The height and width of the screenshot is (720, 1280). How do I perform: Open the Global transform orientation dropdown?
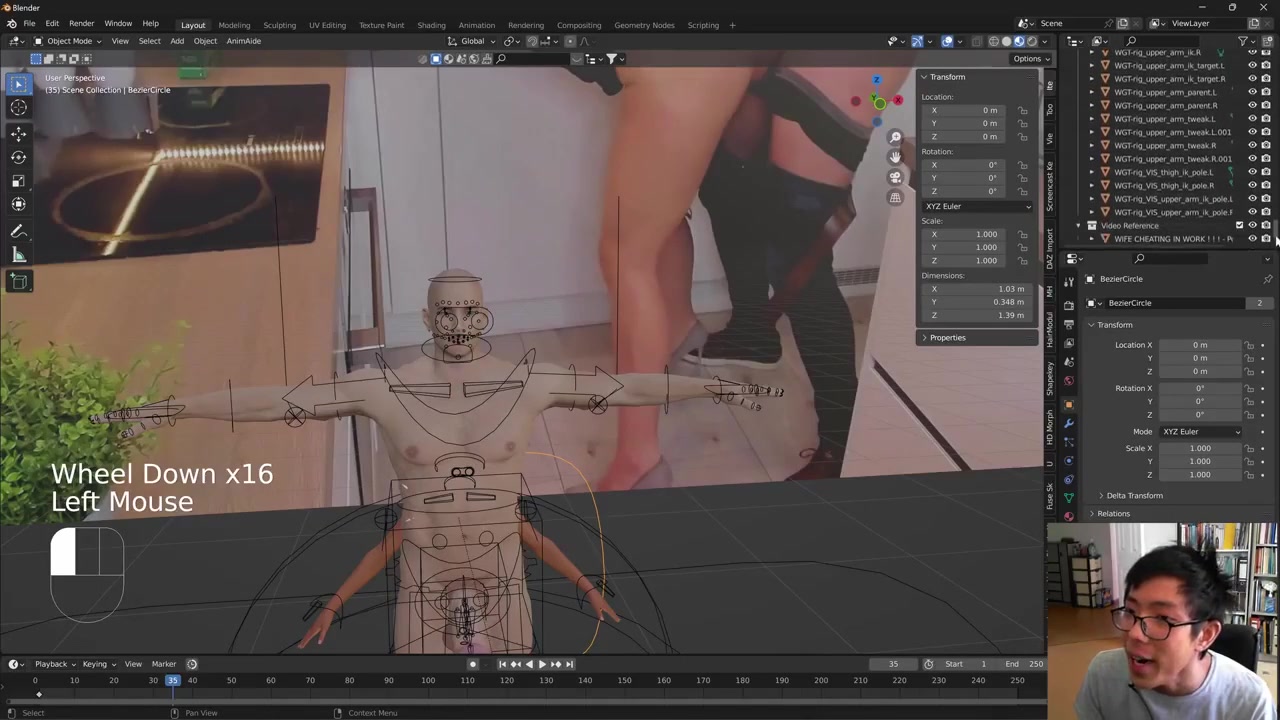click(x=472, y=41)
